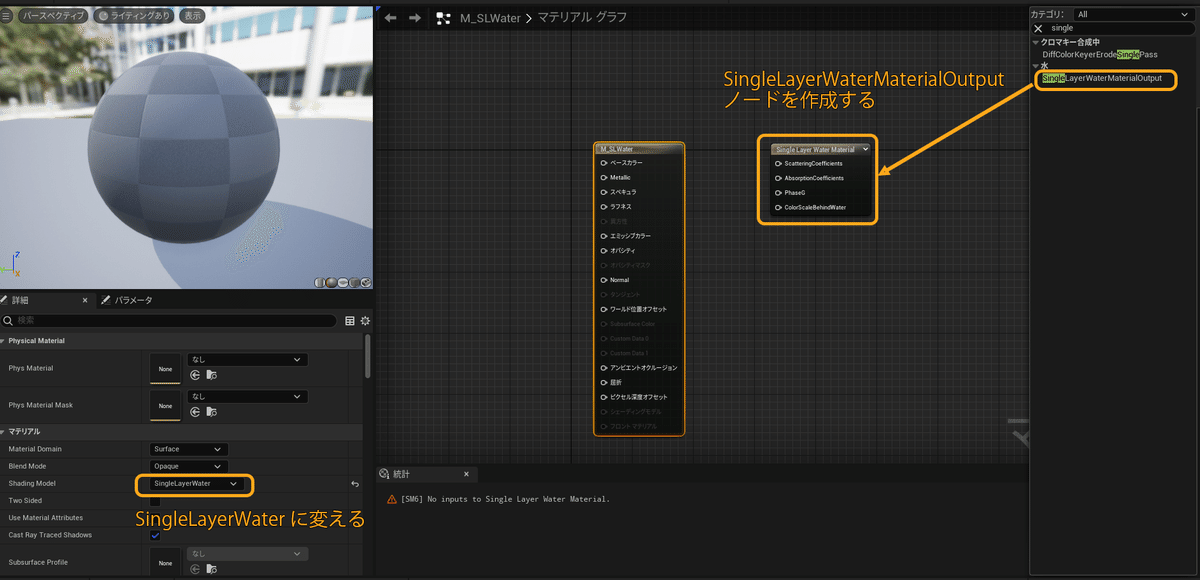Set preview mesh to sphere shape

click(x=333, y=283)
